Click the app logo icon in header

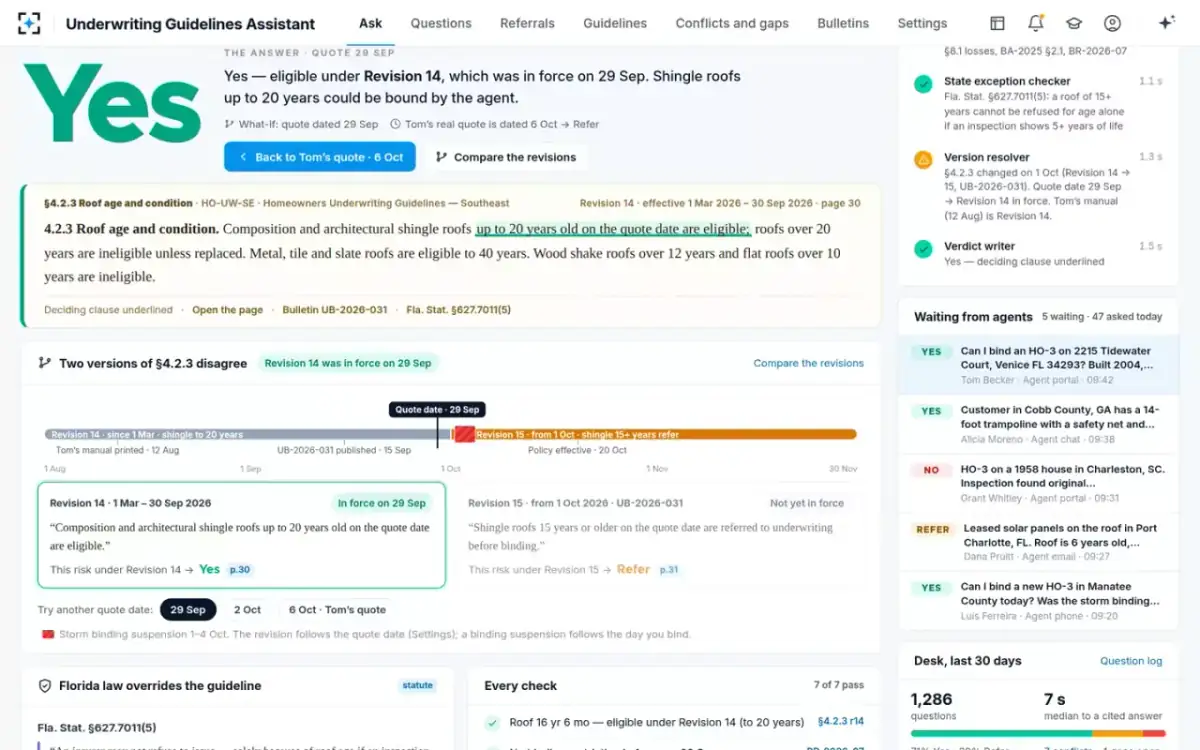coord(29,23)
